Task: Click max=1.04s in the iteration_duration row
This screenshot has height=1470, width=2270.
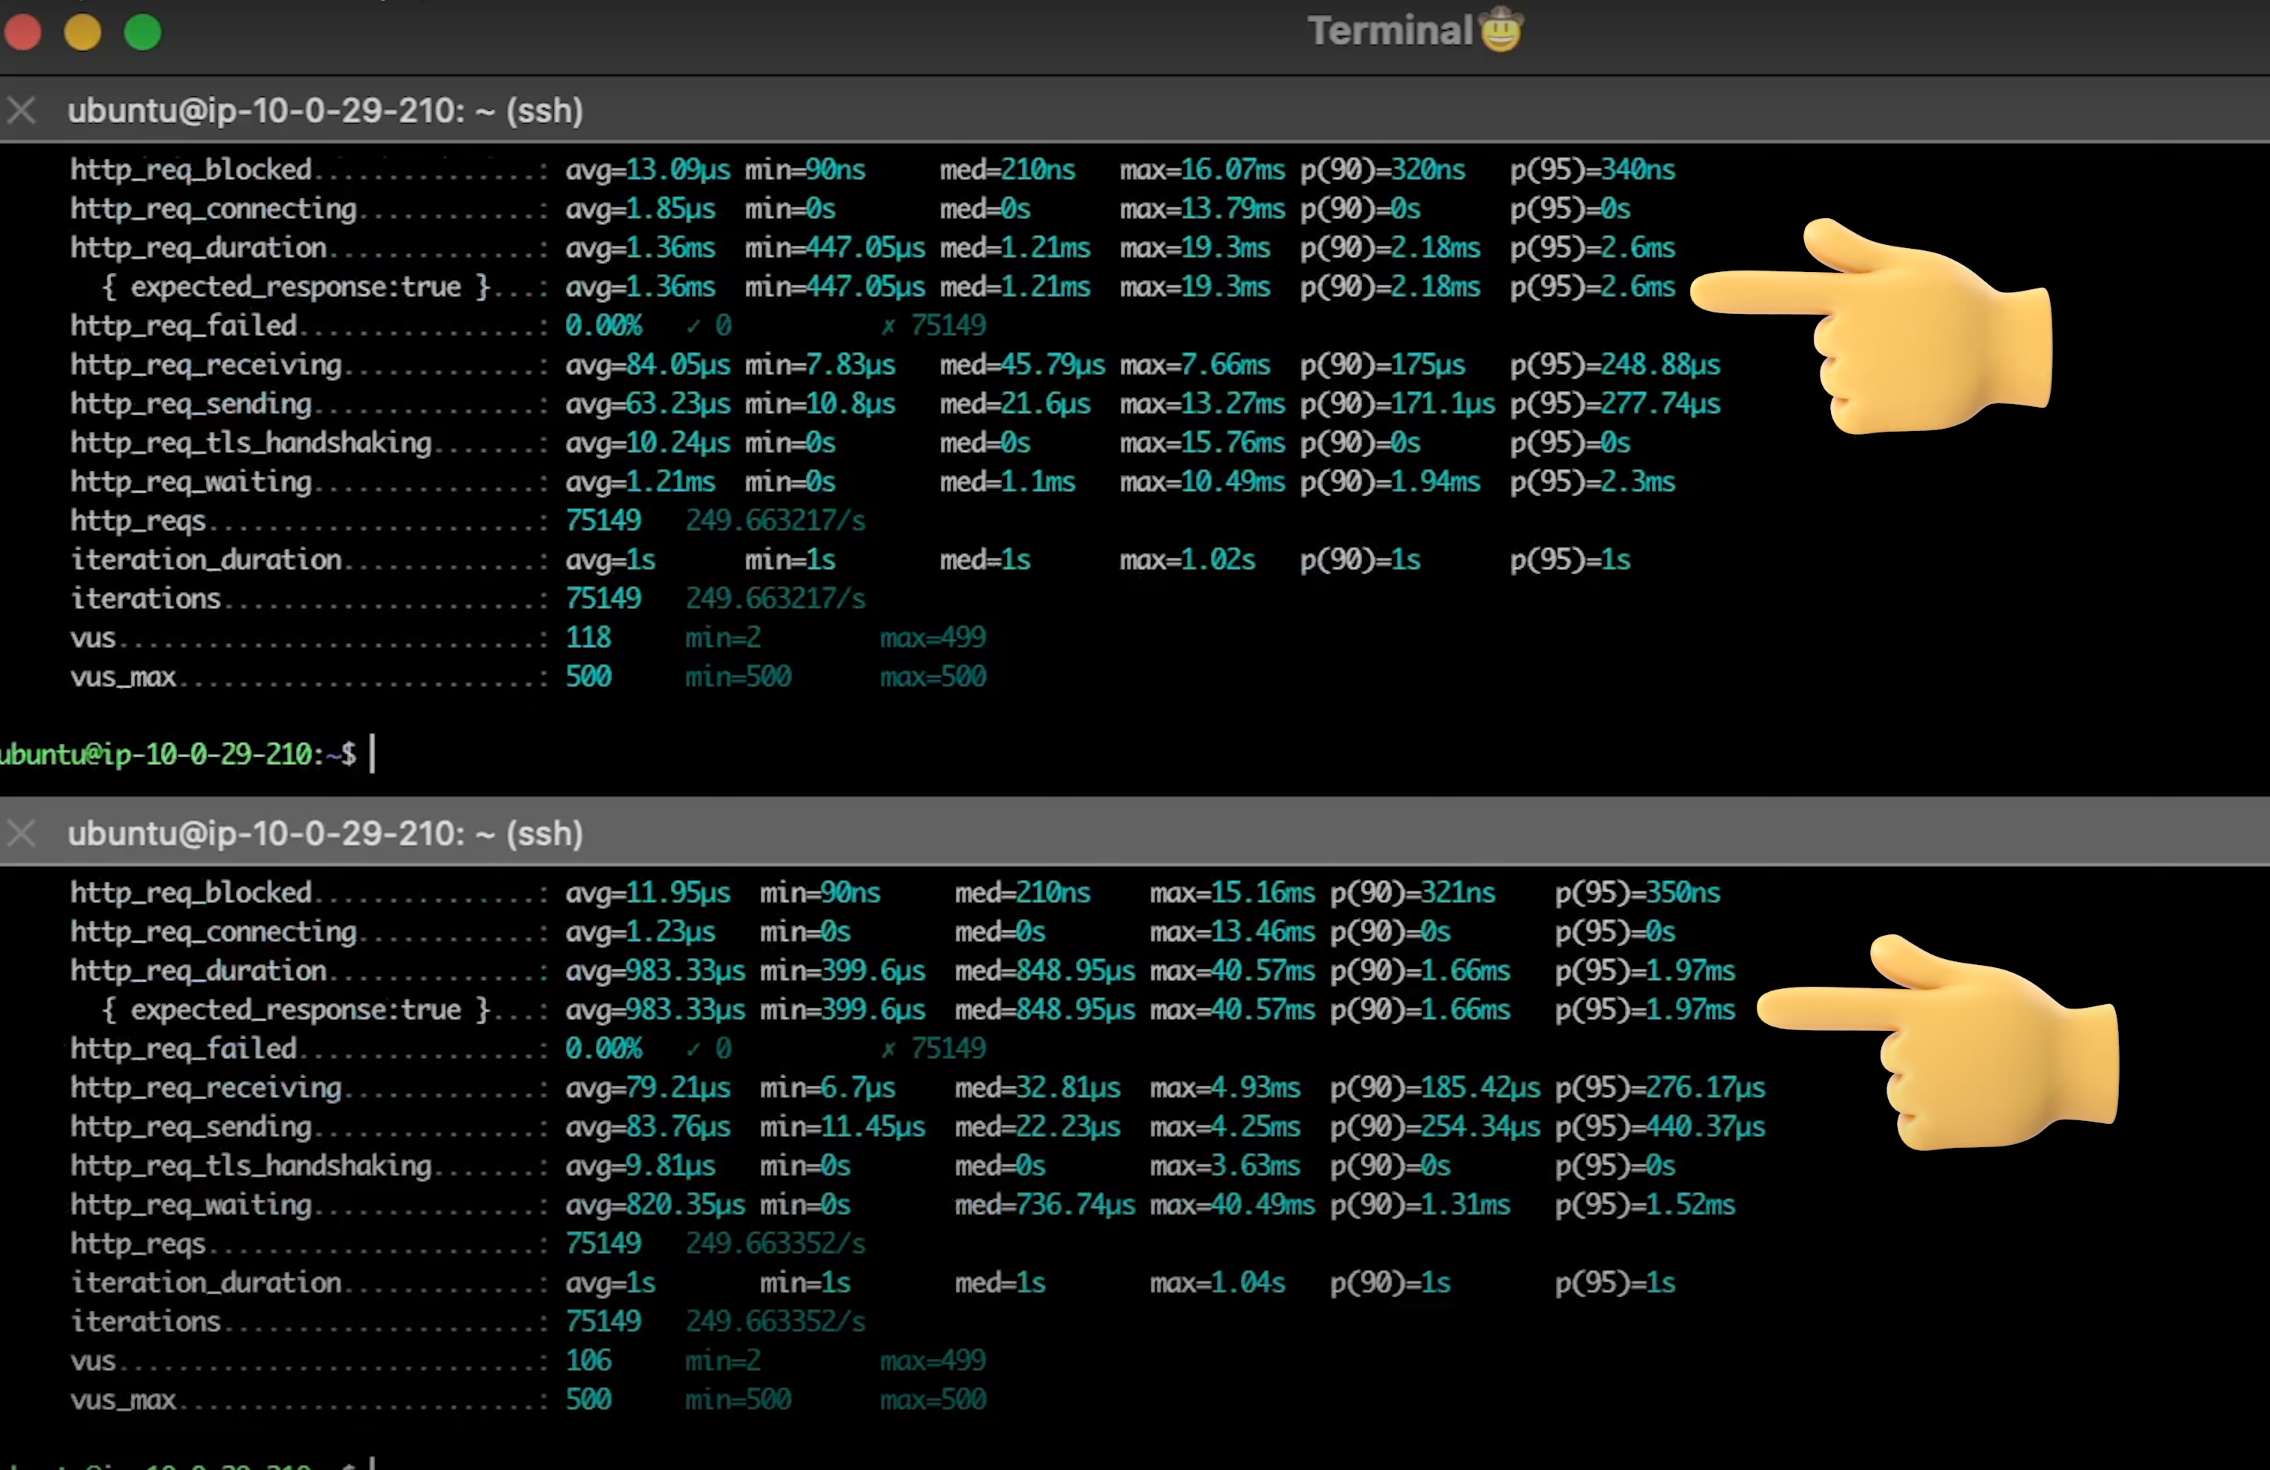Action: (1217, 1283)
